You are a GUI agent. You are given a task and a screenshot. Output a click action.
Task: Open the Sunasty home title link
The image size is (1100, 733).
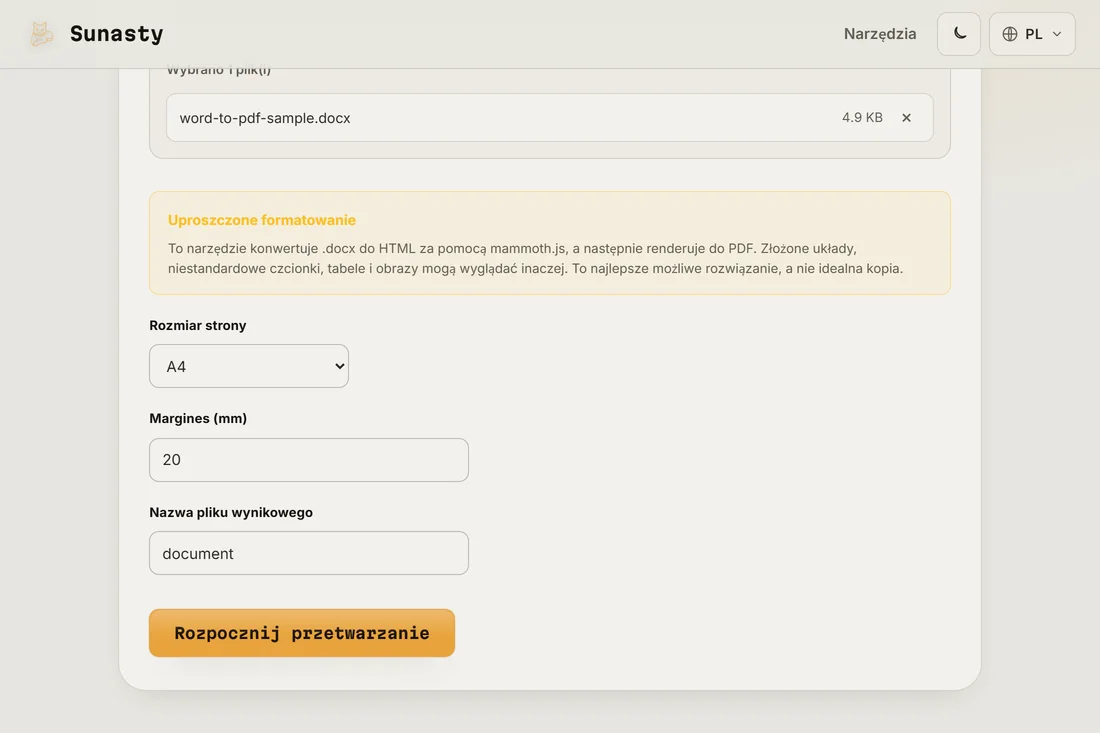[116, 34]
